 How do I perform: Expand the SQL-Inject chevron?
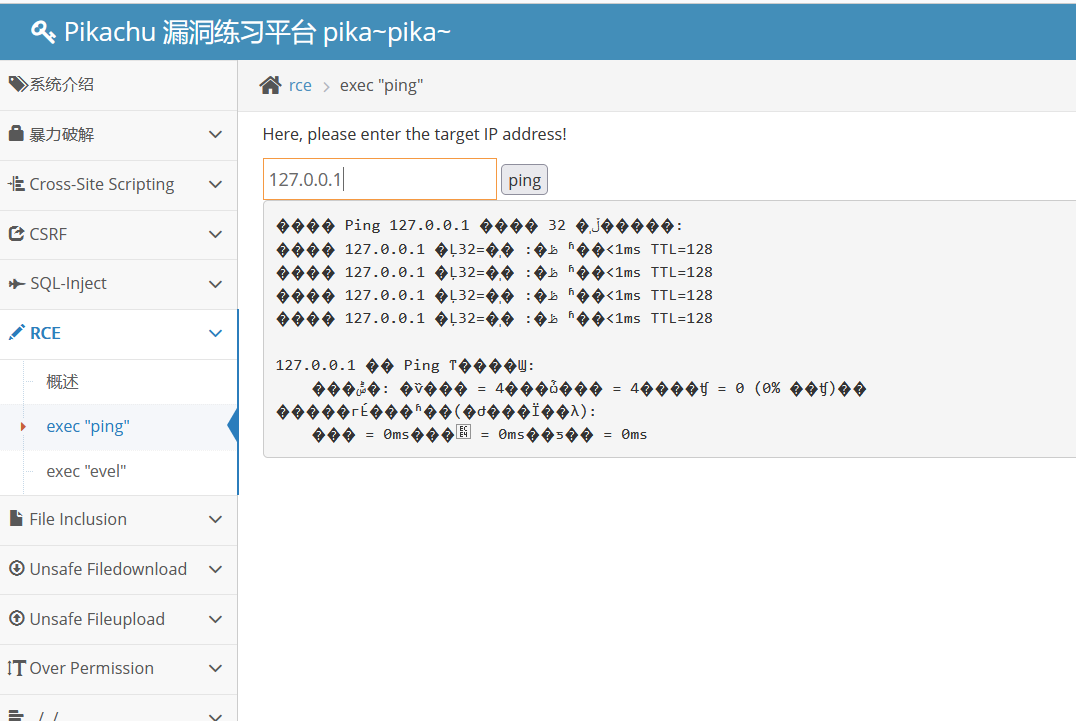(215, 284)
